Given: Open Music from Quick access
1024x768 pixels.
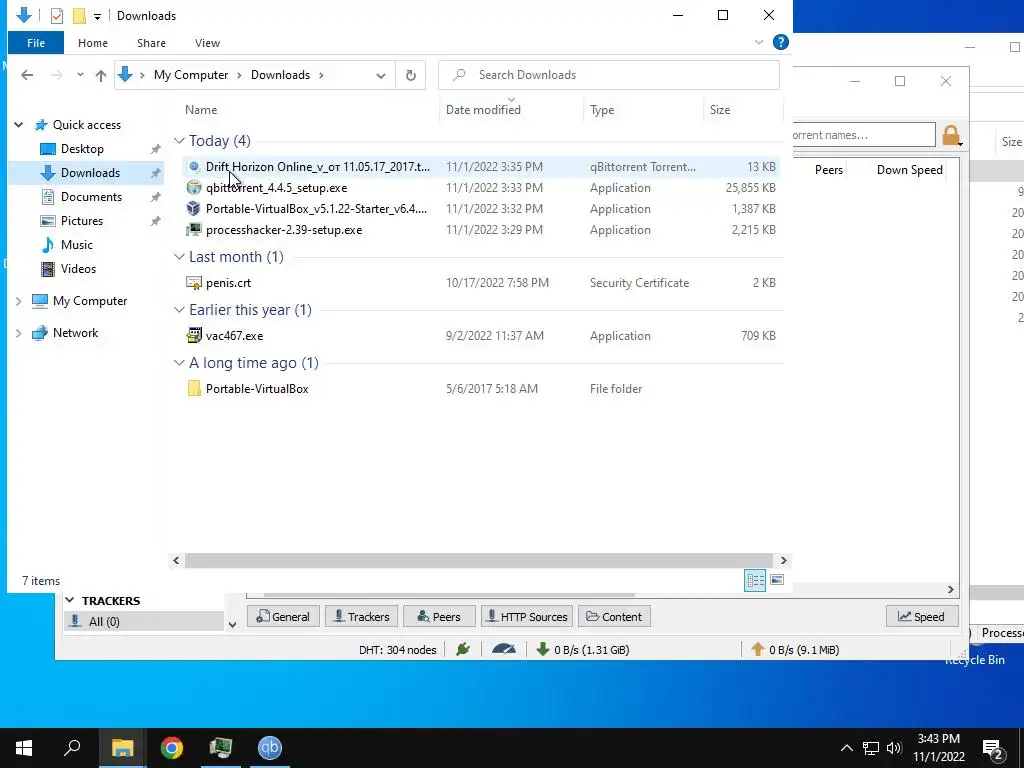Looking at the screenshot, I should tap(76, 245).
